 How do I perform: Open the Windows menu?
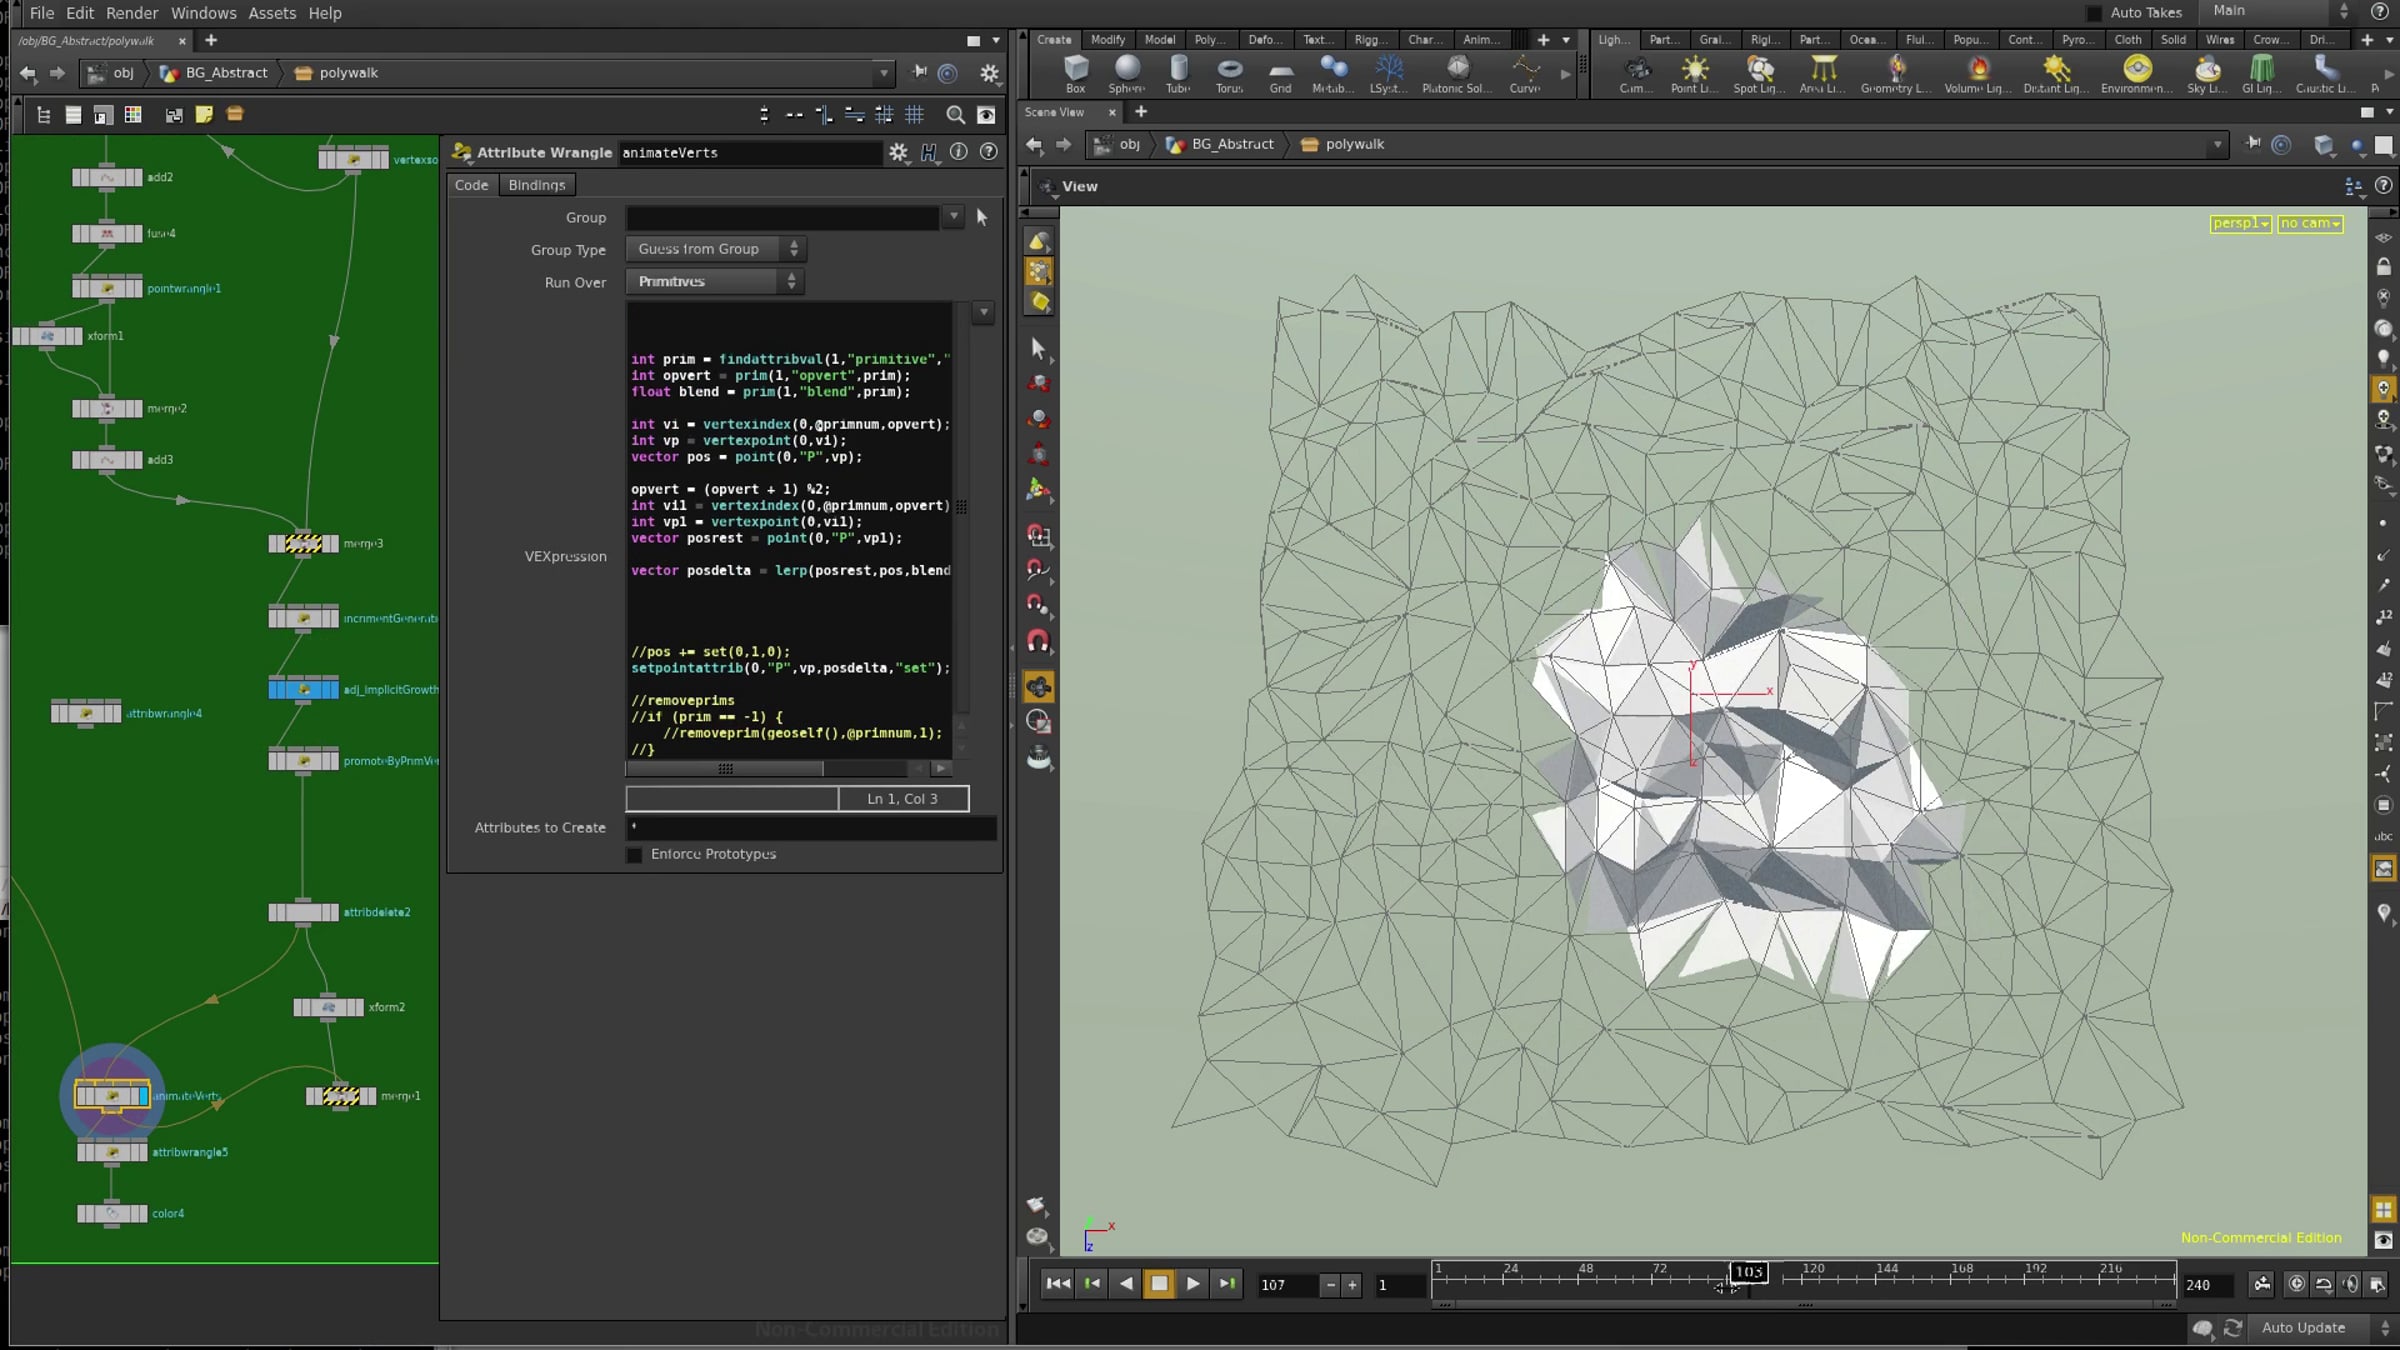click(x=203, y=13)
